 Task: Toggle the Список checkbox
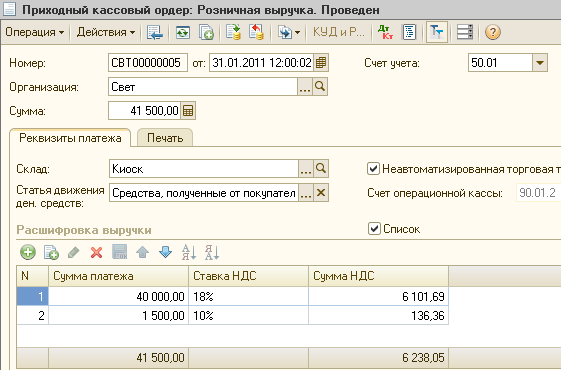(374, 229)
